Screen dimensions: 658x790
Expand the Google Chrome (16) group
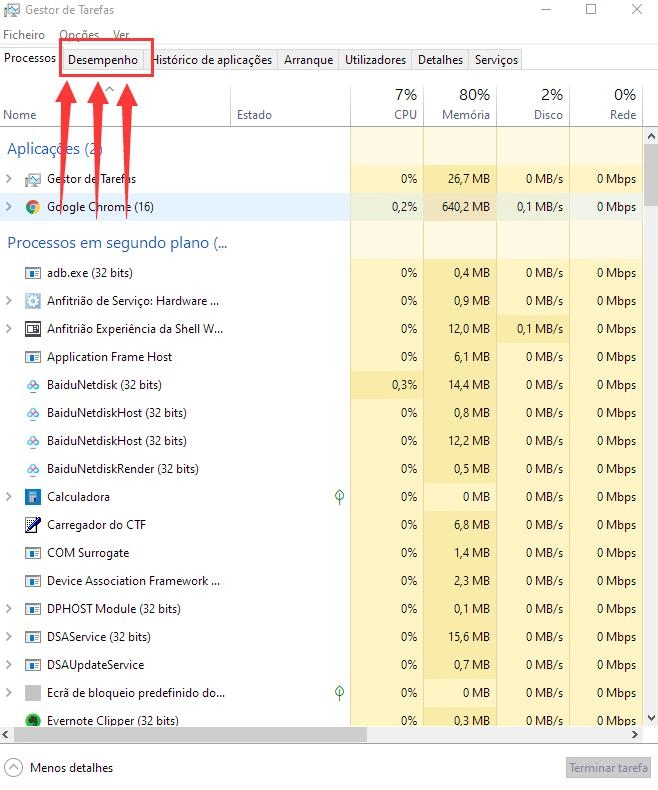9,207
